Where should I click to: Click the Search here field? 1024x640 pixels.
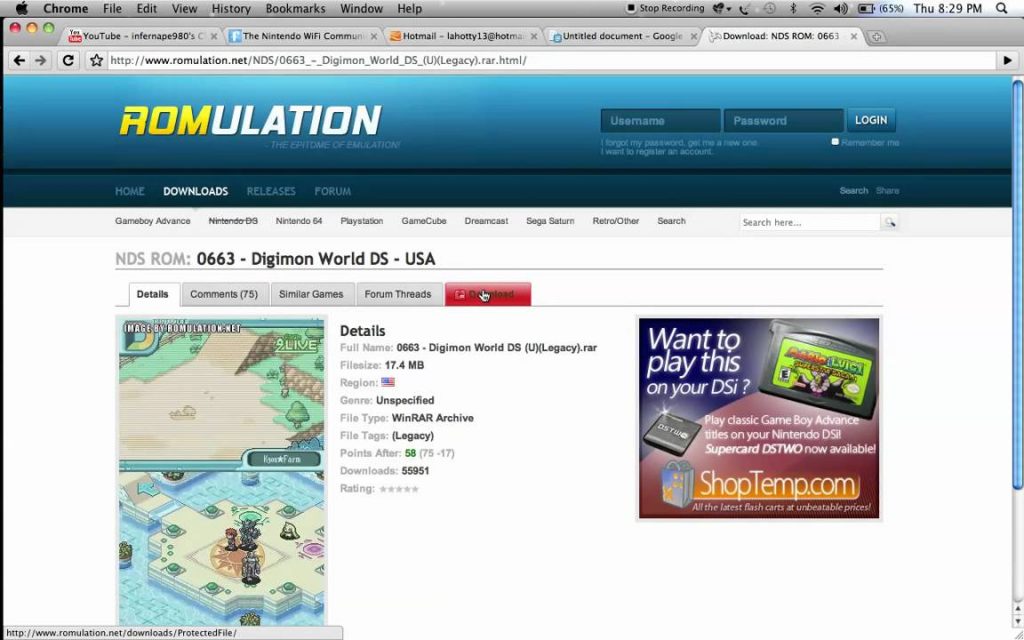pos(810,222)
